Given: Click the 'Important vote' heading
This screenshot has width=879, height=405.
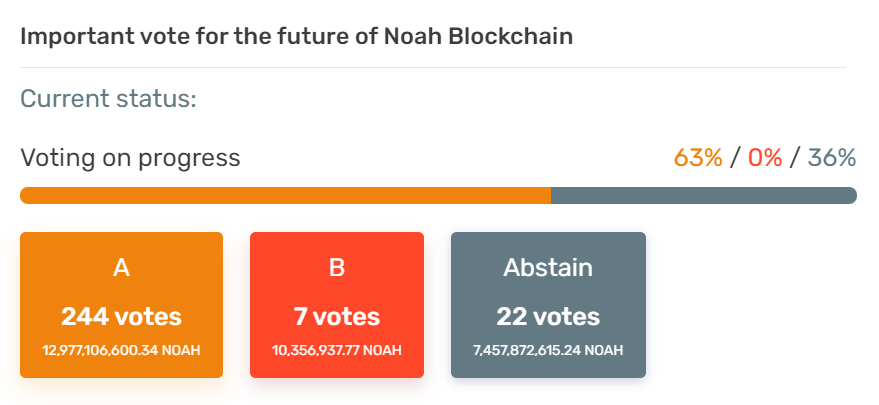Looking at the screenshot, I should [296, 37].
